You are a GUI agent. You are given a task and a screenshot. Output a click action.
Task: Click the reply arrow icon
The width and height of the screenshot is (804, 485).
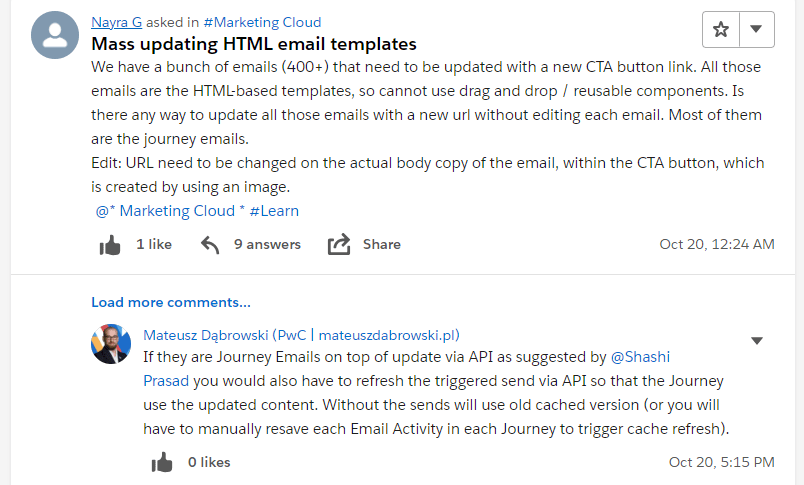pyautogui.click(x=210, y=245)
